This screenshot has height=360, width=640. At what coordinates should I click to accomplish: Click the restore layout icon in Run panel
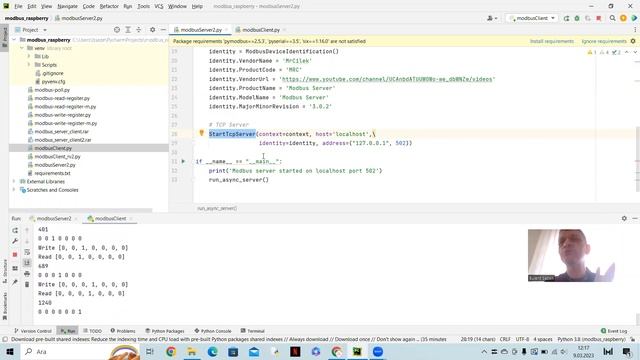point(15,268)
